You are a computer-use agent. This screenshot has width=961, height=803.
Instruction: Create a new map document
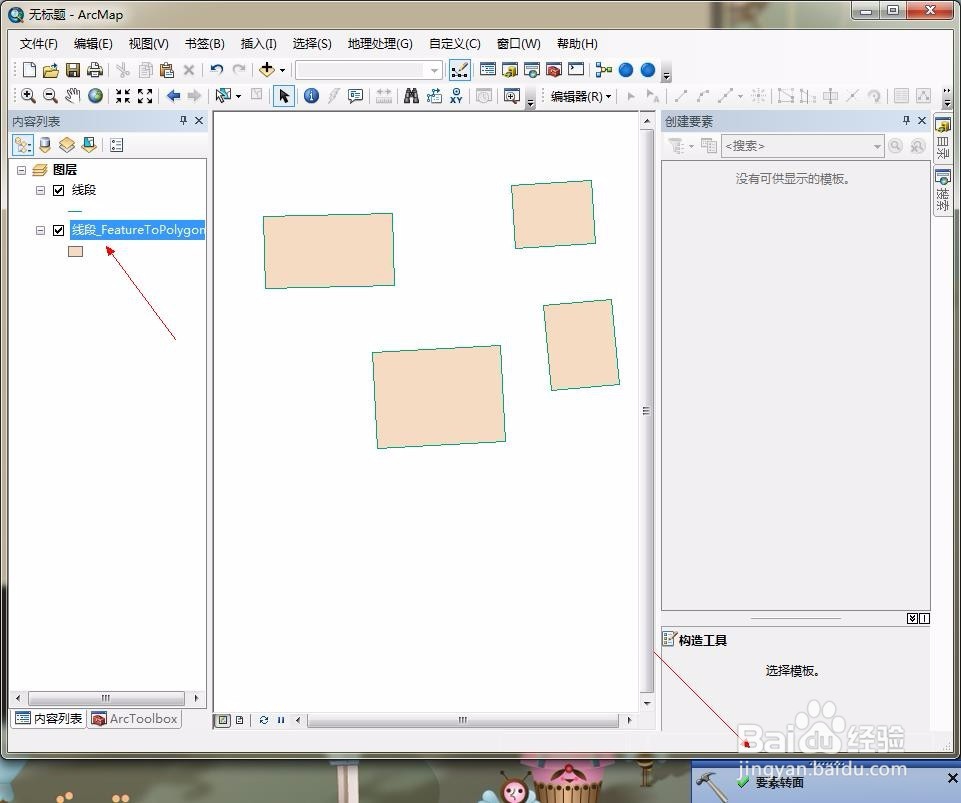pos(29,70)
